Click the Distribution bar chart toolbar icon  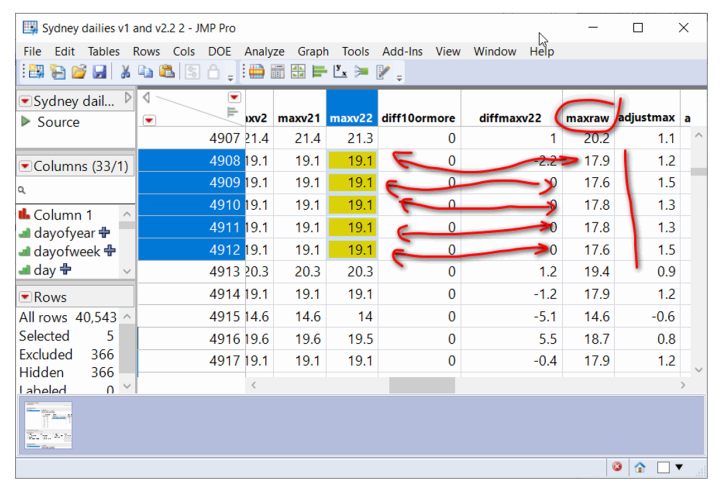point(319,72)
